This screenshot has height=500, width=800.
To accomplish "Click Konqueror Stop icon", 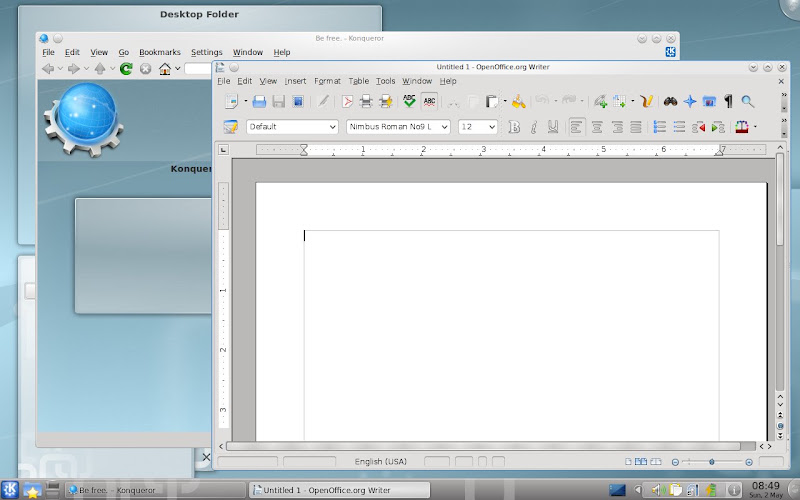I will click(x=145, y=68).
